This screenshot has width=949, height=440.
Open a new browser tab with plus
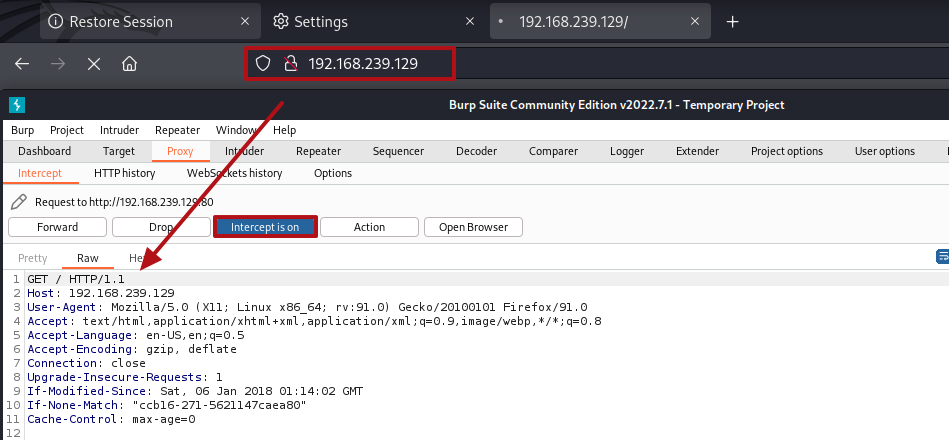click(x=732, y=22)
